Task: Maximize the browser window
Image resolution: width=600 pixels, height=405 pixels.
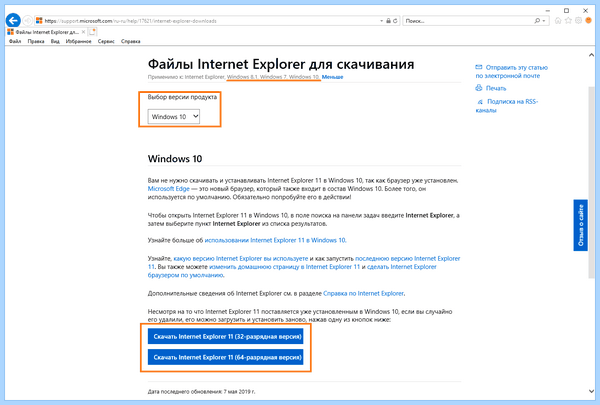Action: click(x=566, y=10)
